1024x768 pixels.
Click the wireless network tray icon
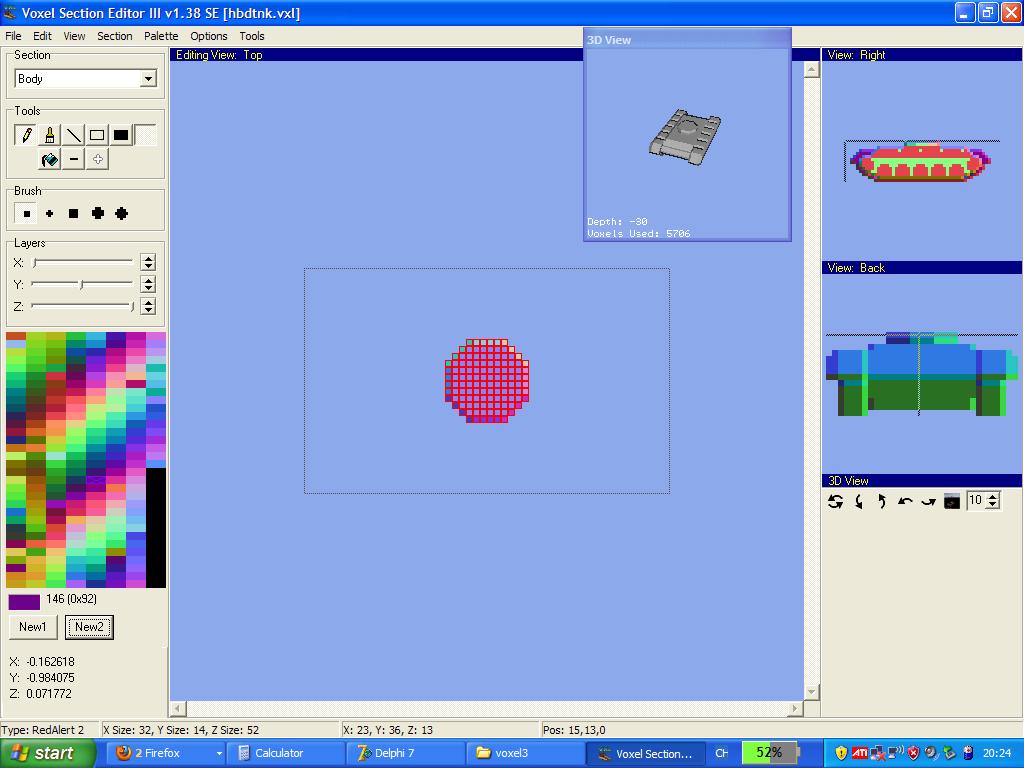(x=896, y=753)
